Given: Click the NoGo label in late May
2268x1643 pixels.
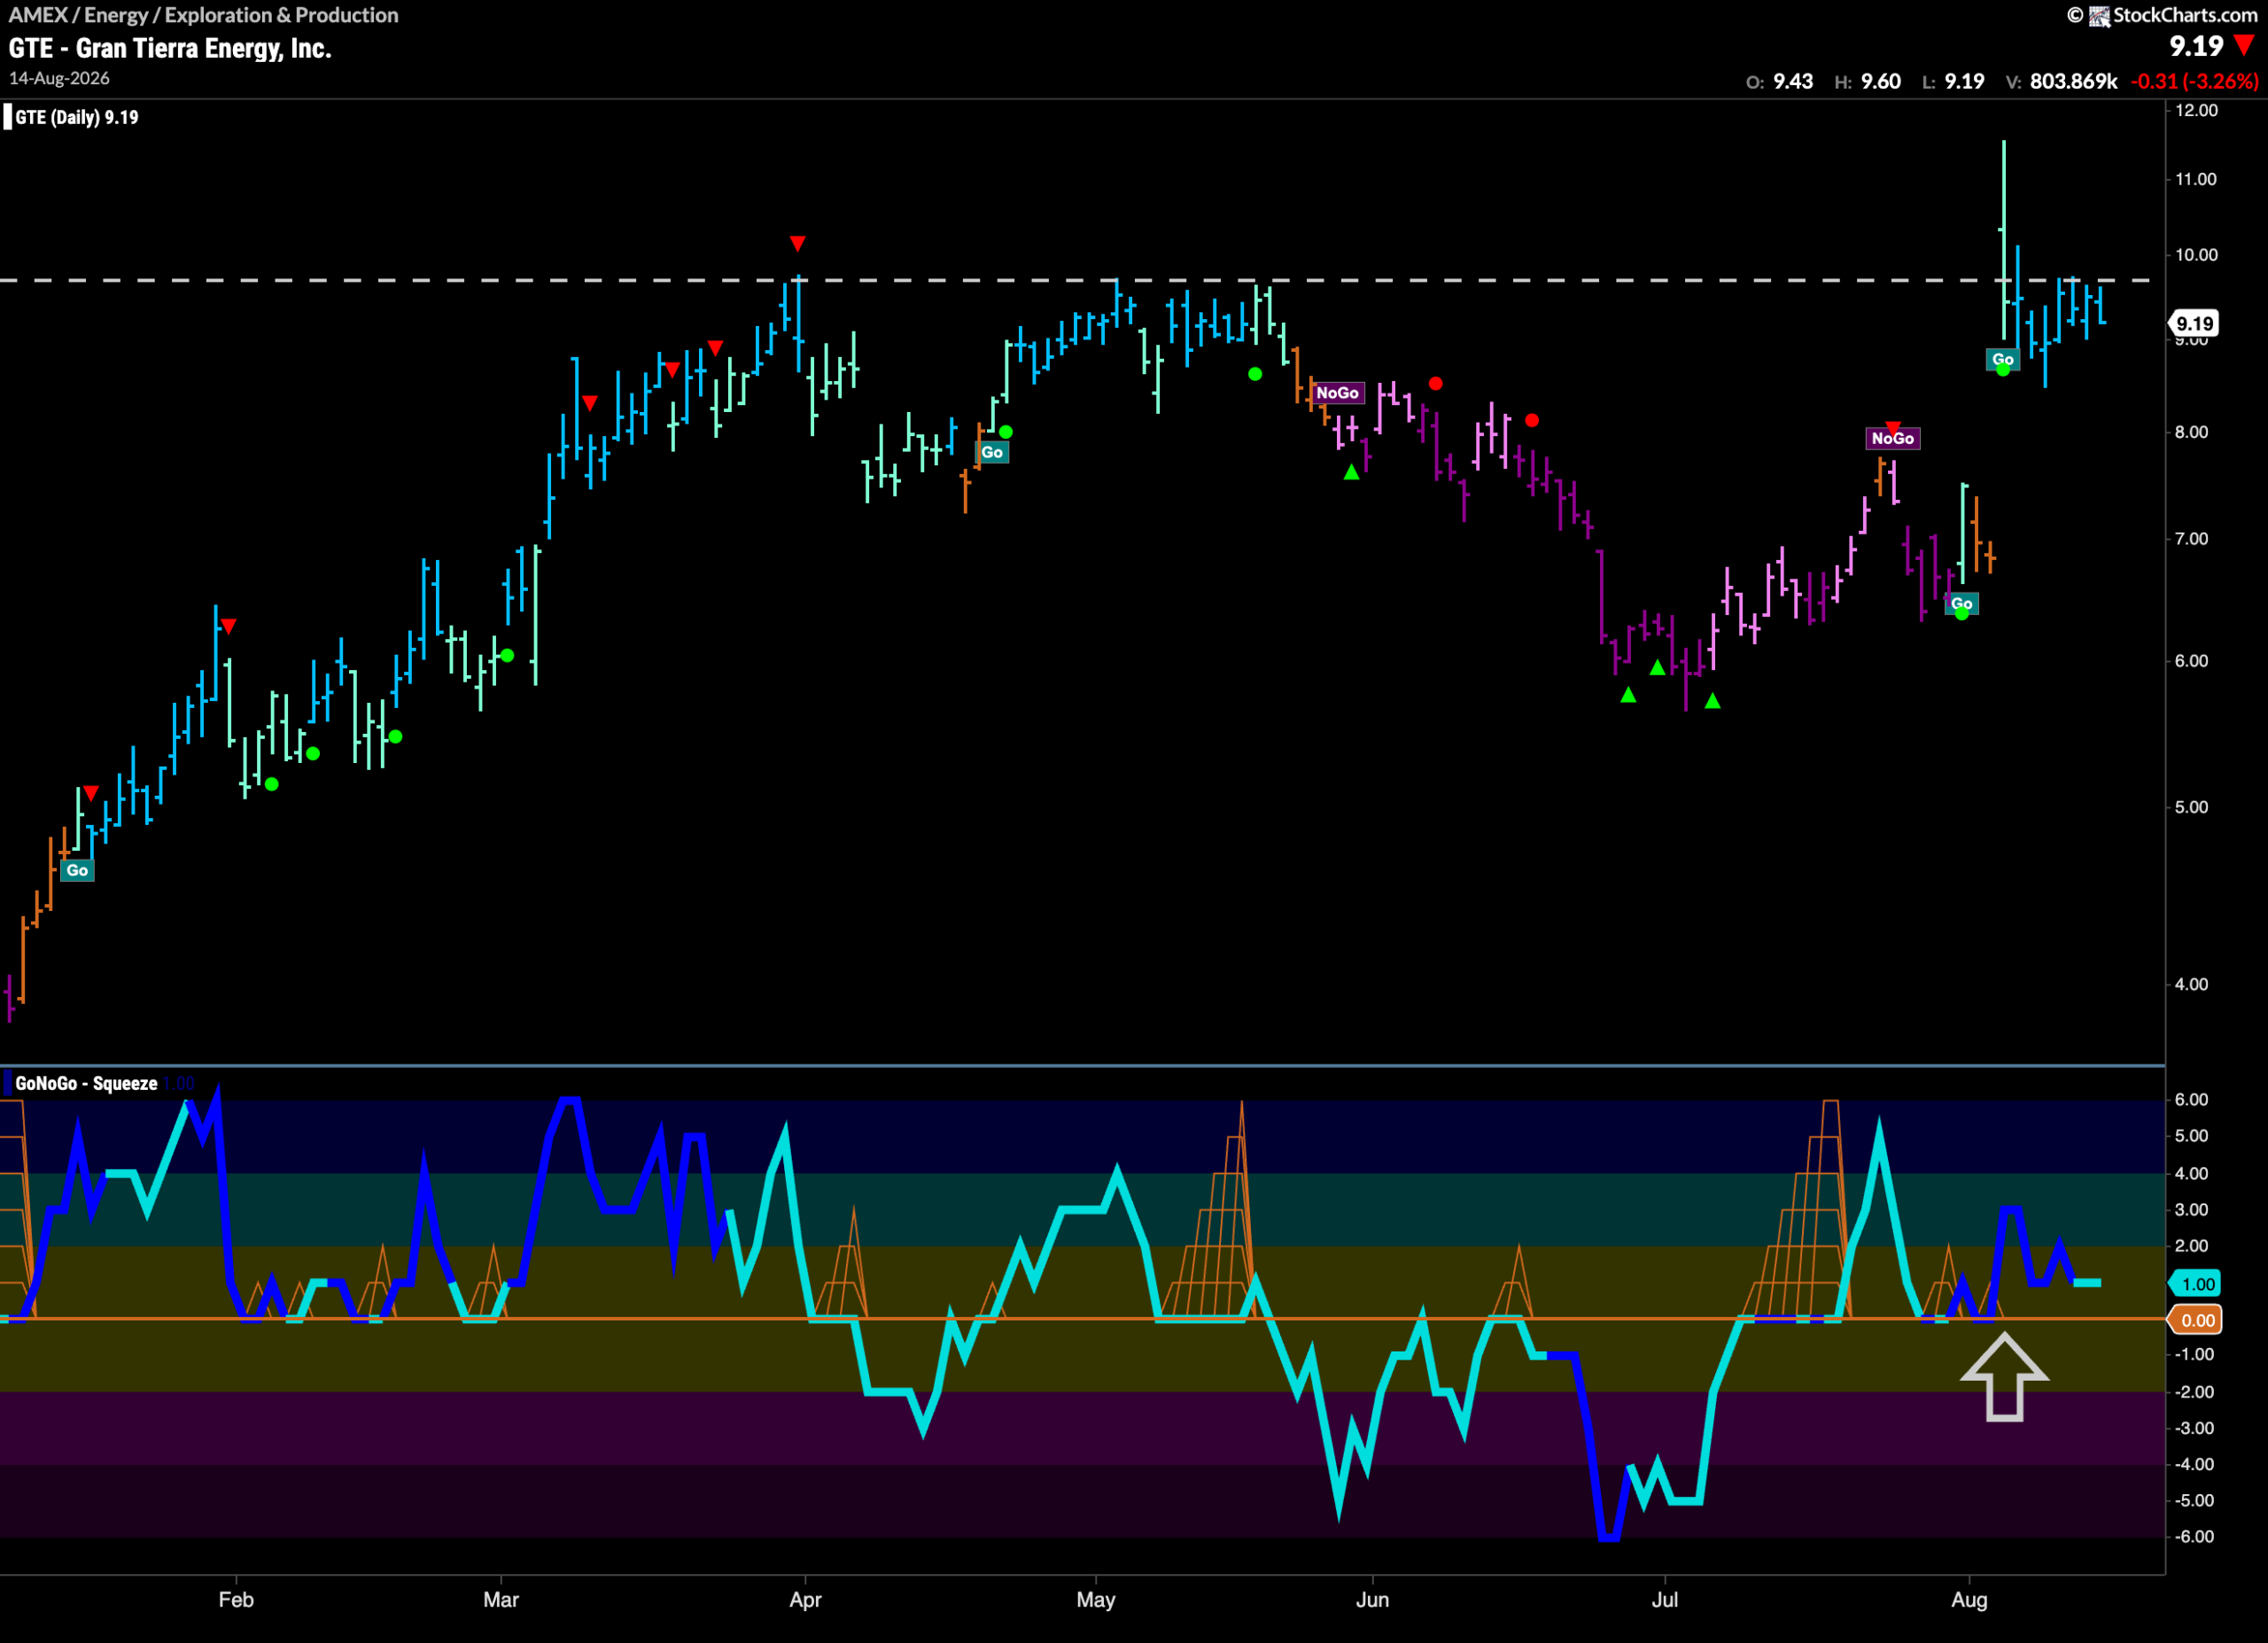Looking at the screenshot, I should tap(1337, 393).
